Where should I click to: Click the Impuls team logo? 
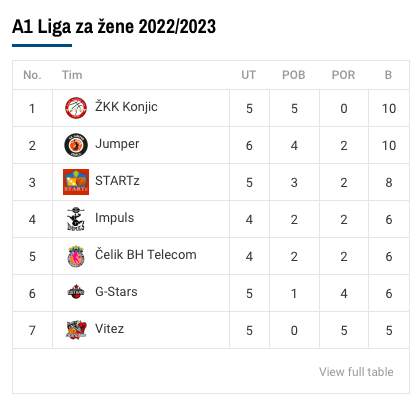coord(76,219)
